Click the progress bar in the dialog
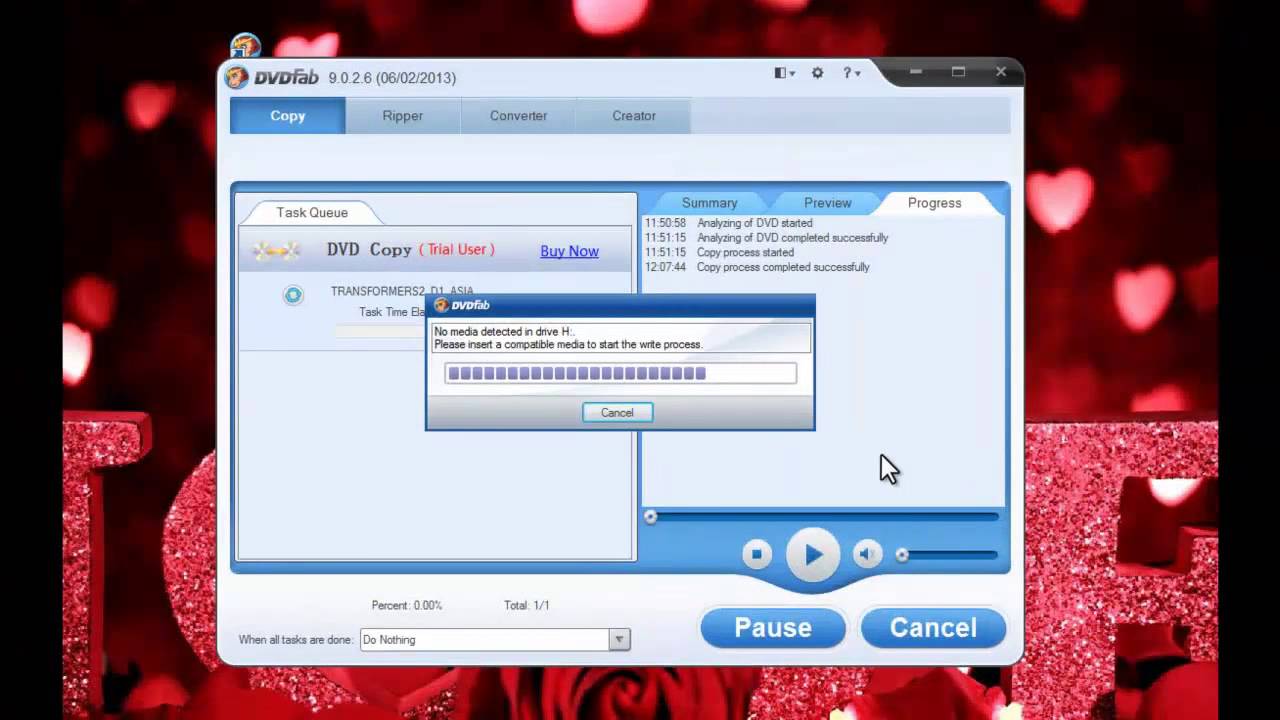This screenshot has height=720, width=1280. [620, 374]
